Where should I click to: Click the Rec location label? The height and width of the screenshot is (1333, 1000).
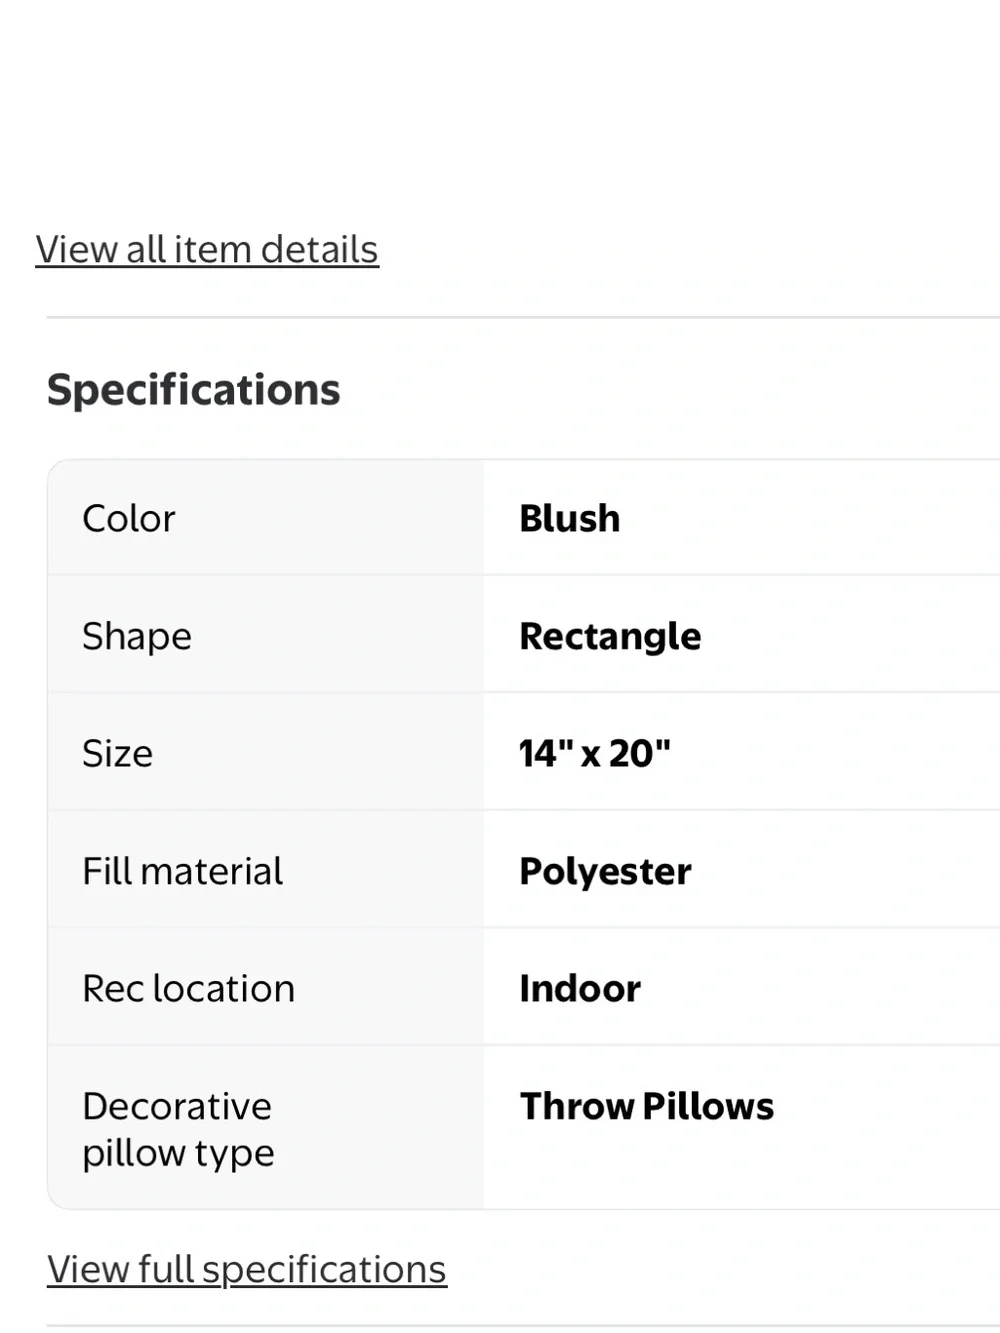coord(189,988)
